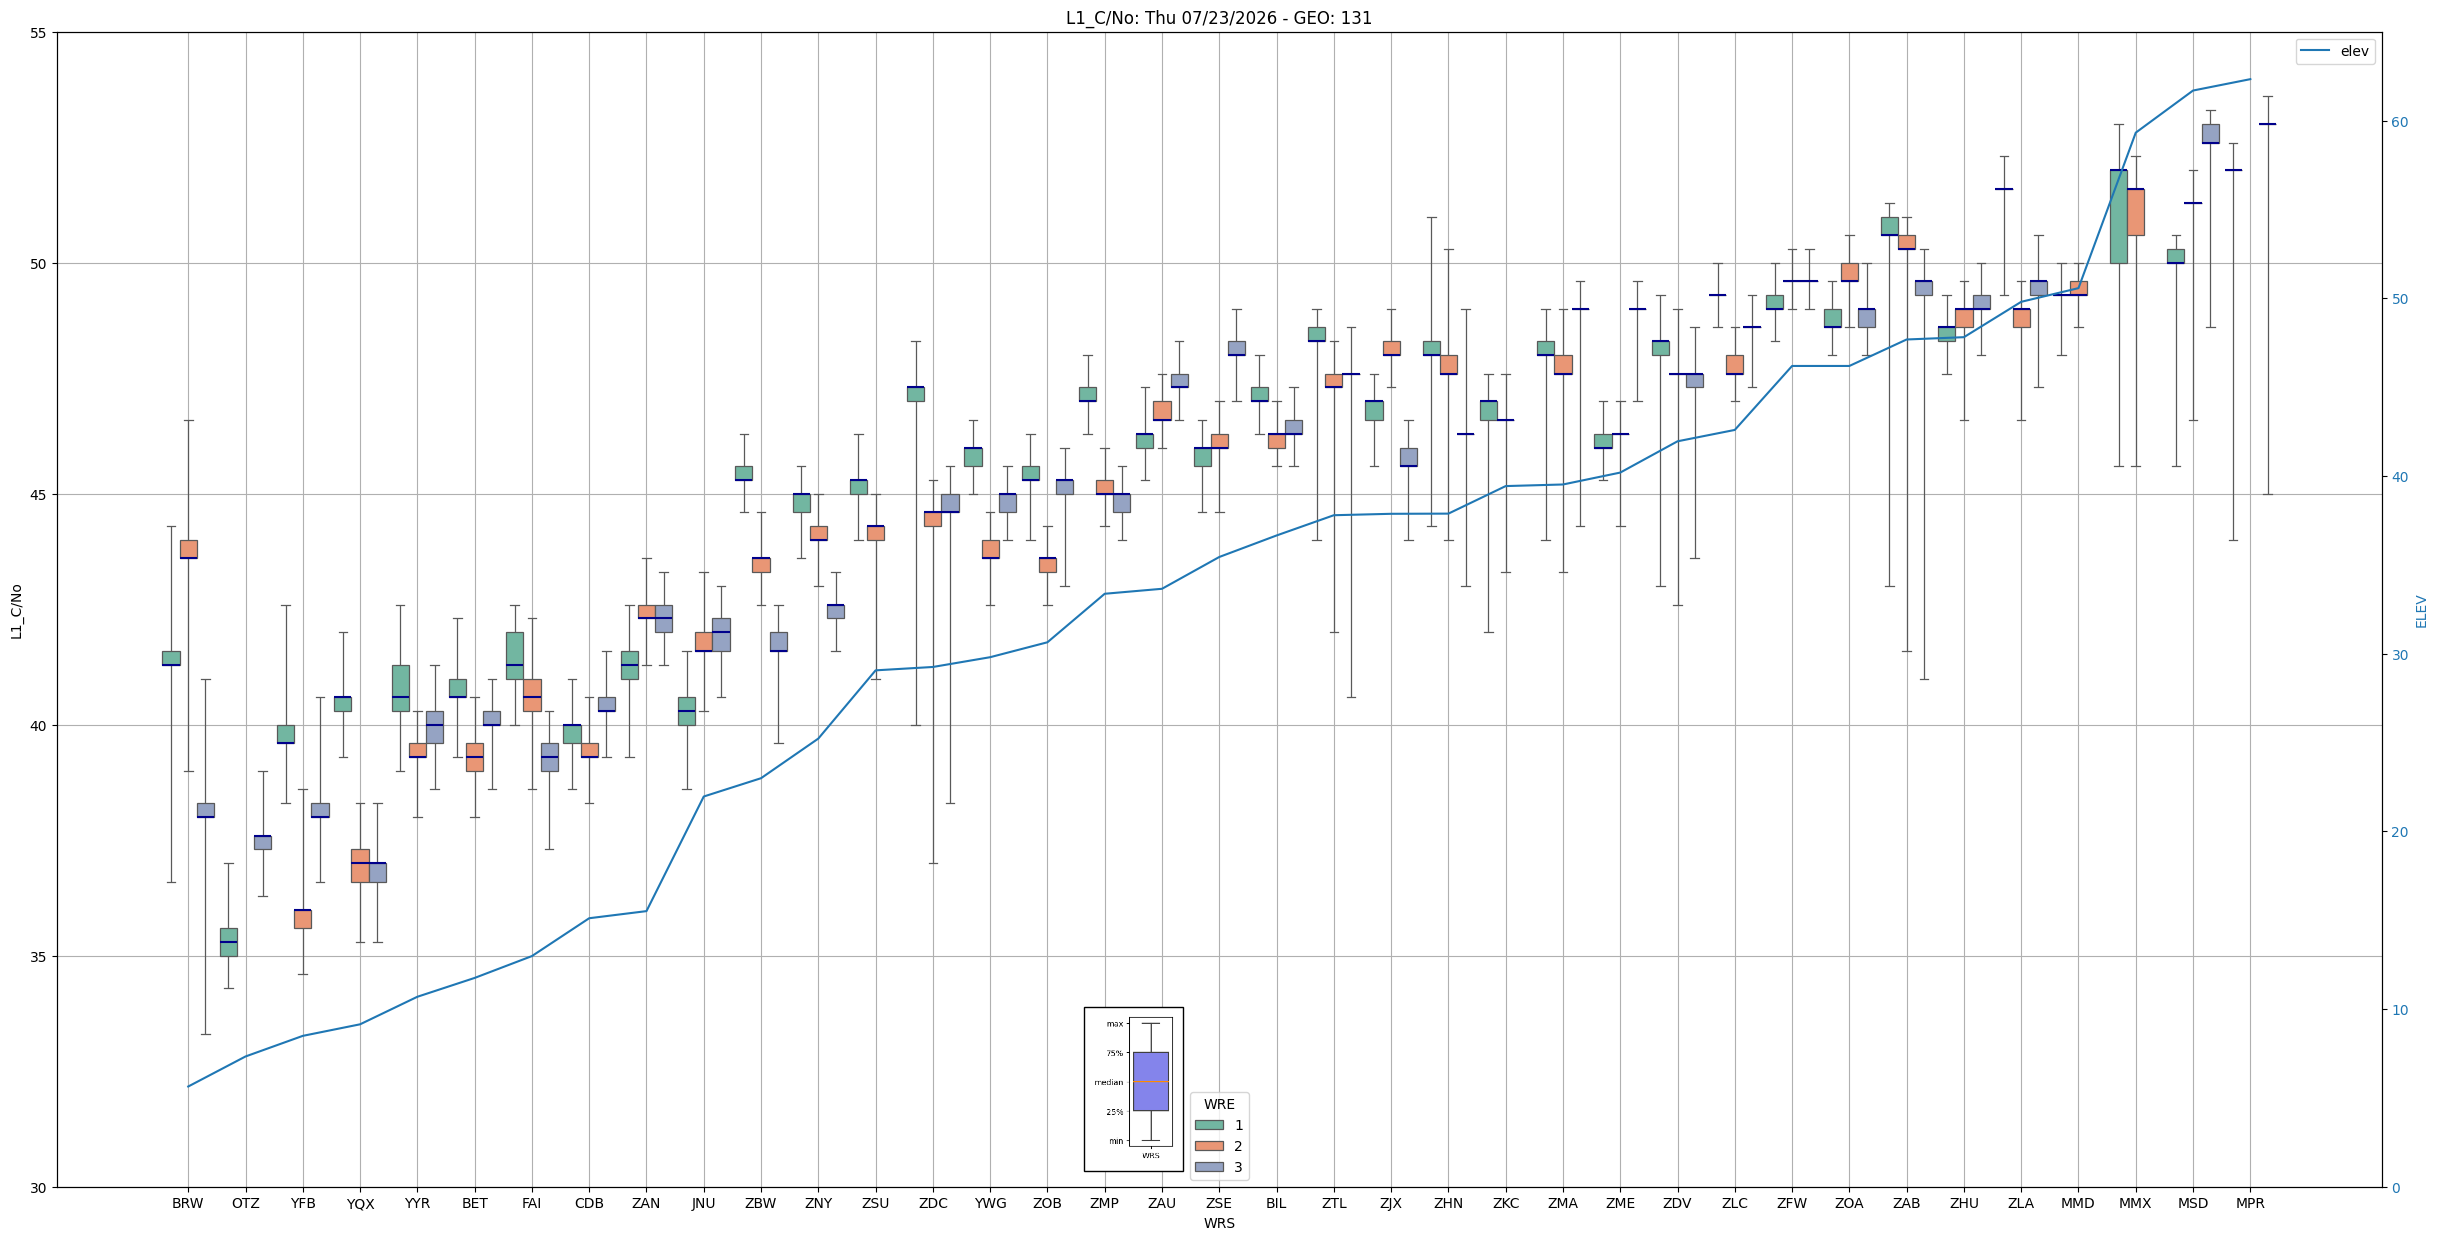2438x1240 pixels.
Task: Click the tall green MMX box
Action: coord(2118,216)
